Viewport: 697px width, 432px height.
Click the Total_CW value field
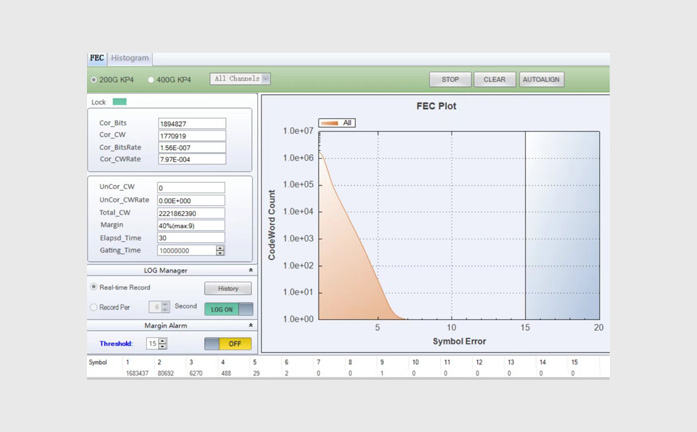(191, 213)
